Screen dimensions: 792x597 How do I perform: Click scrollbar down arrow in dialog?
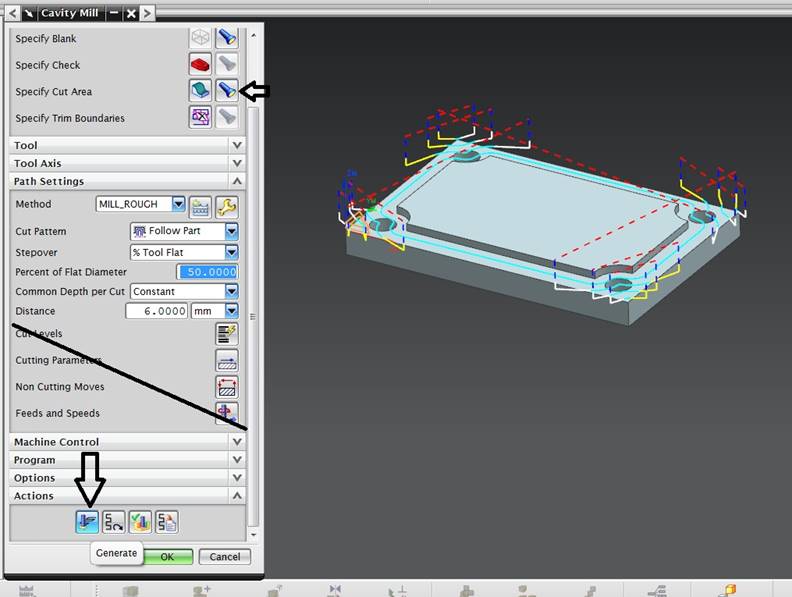click(254, 534)
